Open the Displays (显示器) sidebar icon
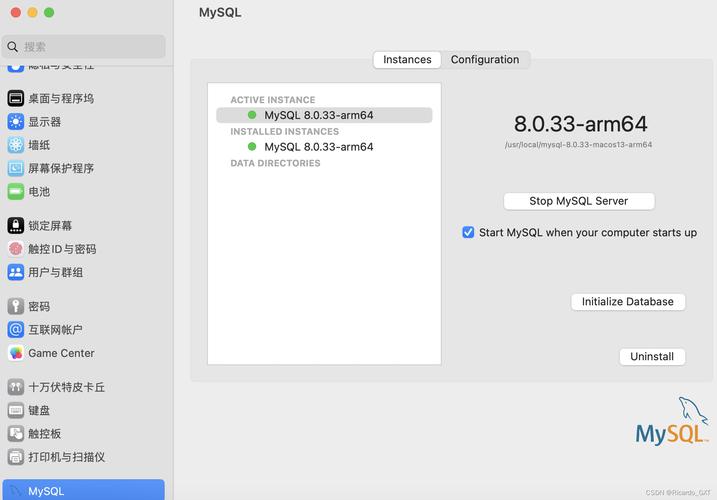Image resolution: width=717 pixels, height=500 pixels. 16,122
